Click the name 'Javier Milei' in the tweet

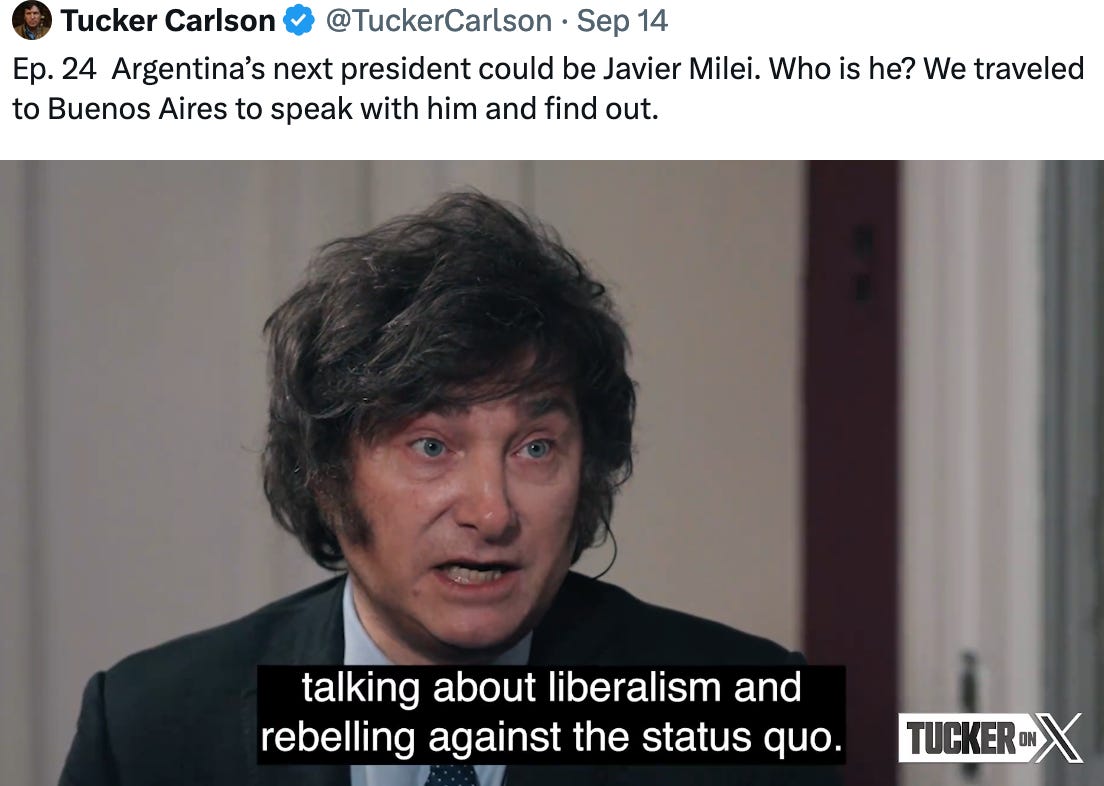coord(682,68)
